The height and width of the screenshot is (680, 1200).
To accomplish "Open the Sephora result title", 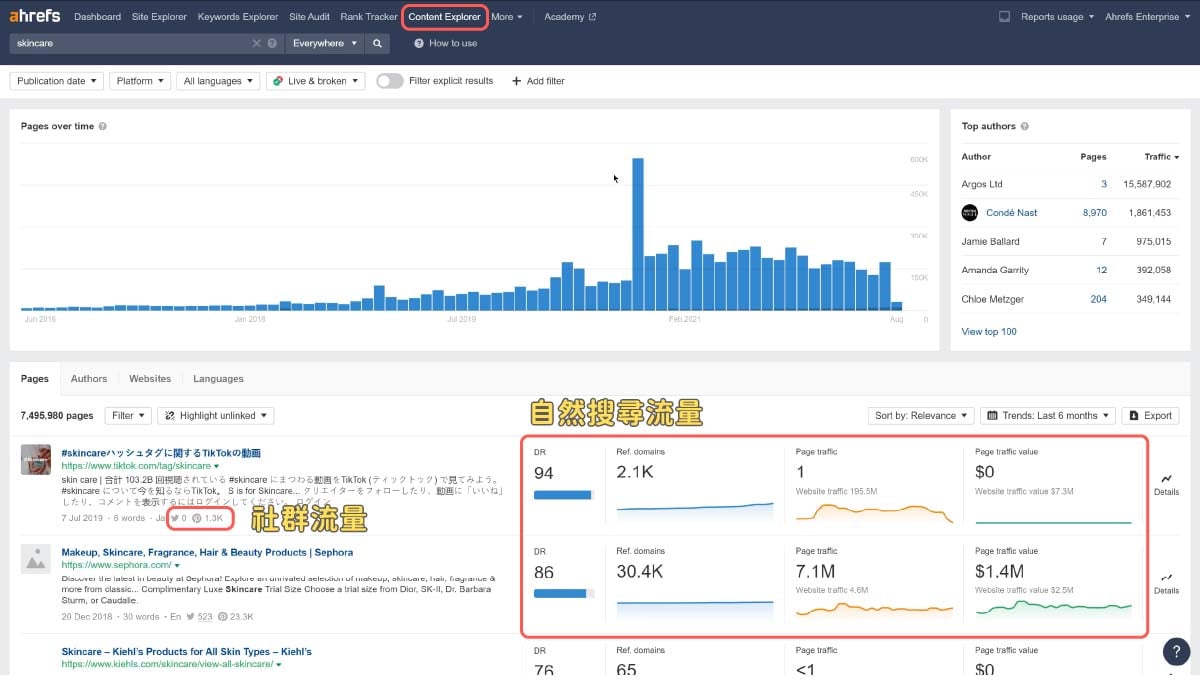I will pos(207,552).
